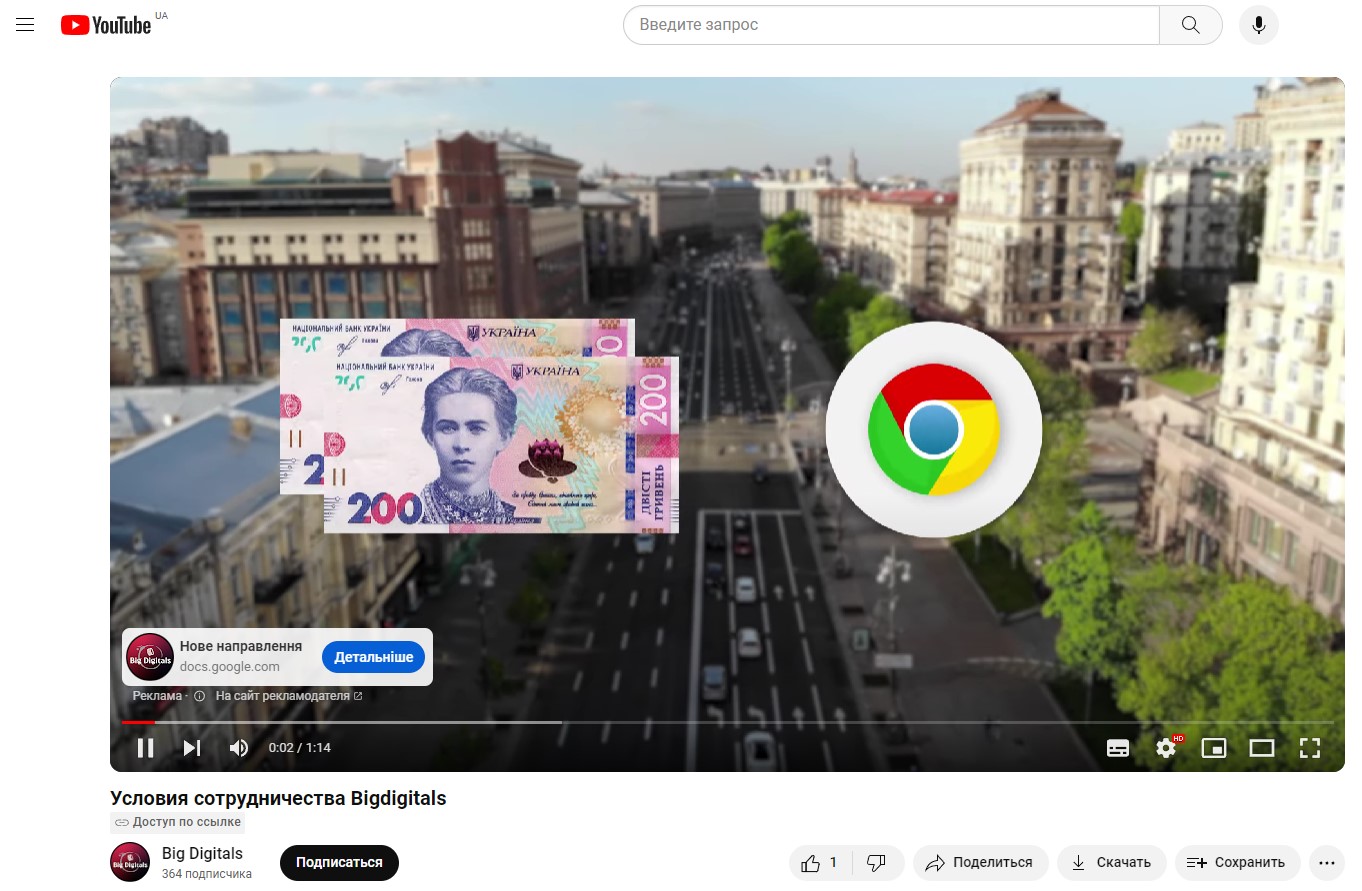Expand the more actions three-dot menu

point(1327,862)
